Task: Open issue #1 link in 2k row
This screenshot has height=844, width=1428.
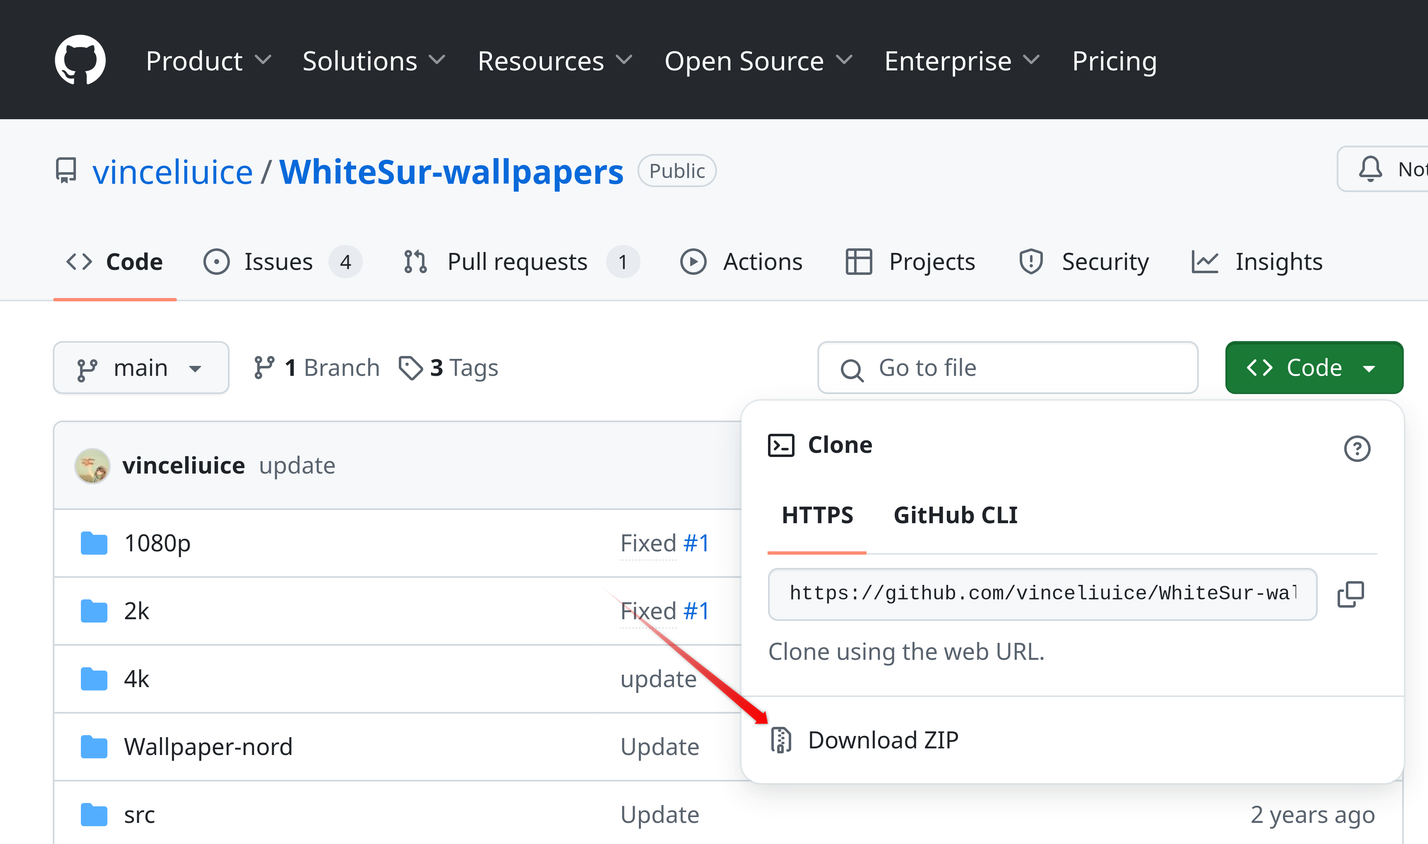Action: [x=696, y=611]
